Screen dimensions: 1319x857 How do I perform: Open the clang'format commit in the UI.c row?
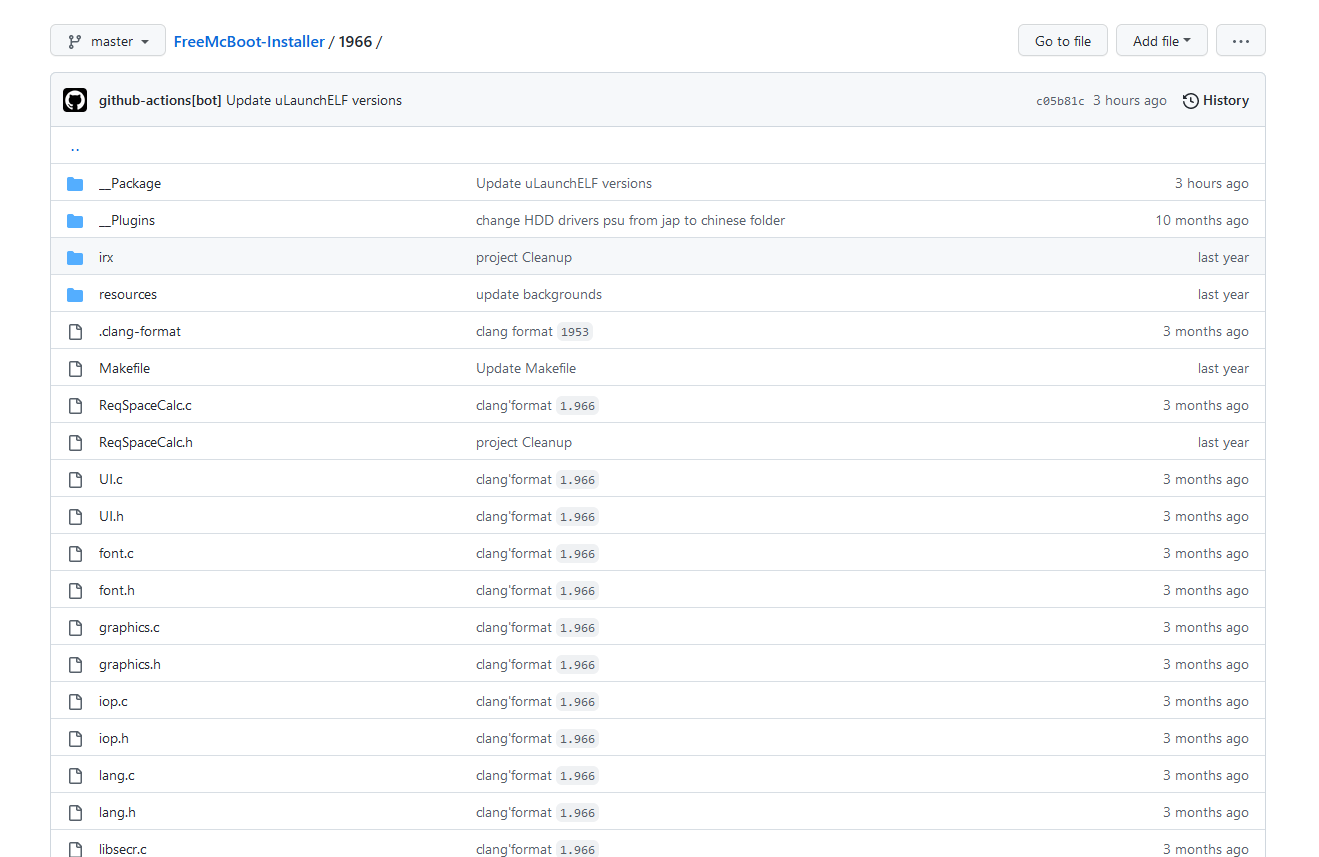point(514,479)
